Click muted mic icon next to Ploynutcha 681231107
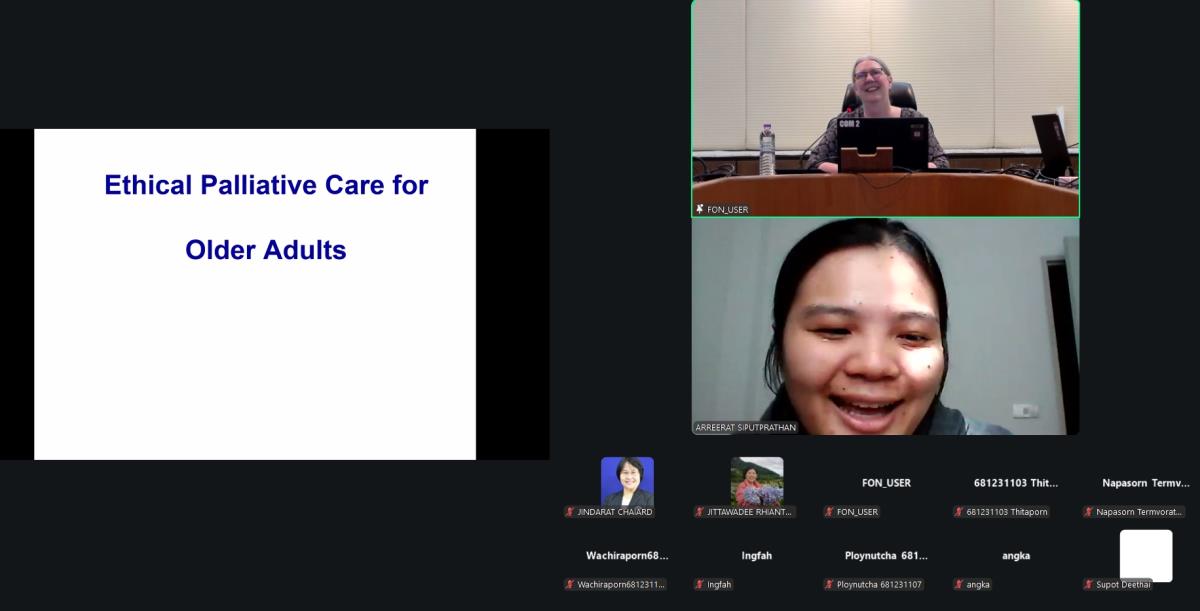Viewport: 1200px width, 611px height. 829,585
